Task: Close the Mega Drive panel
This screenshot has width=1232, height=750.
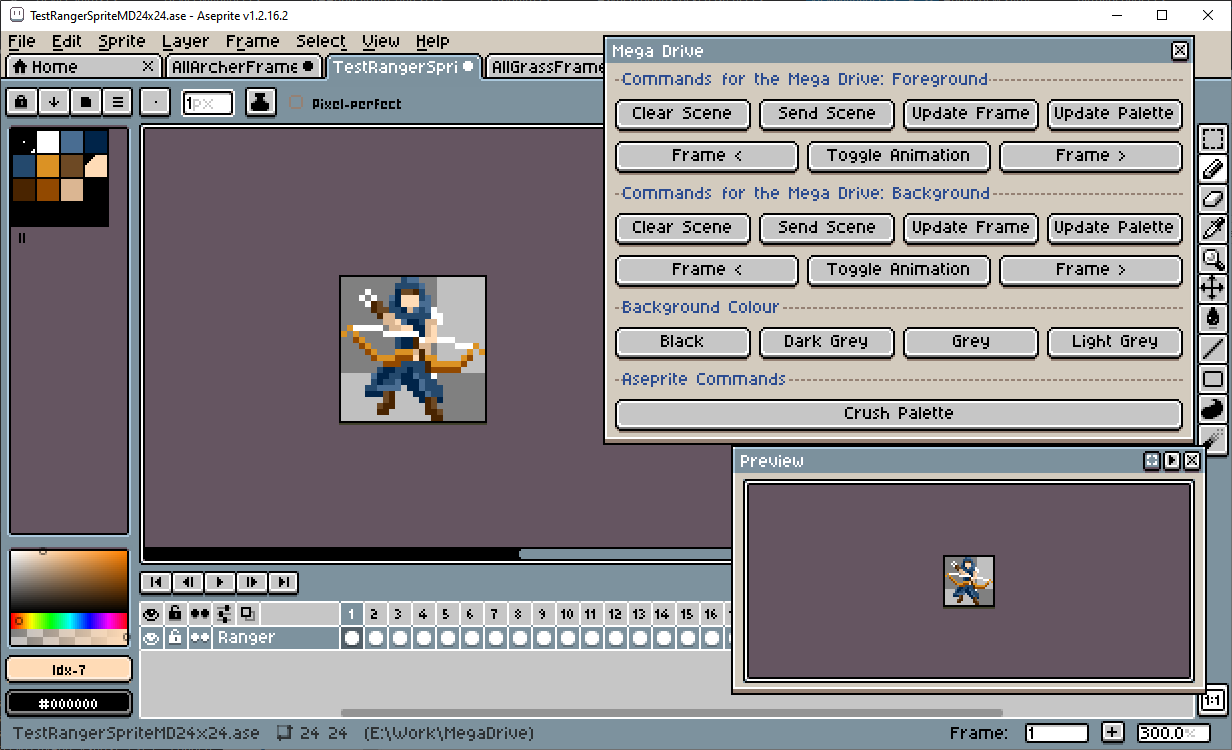Action: pyautogui.click(x=1180, y=51)
